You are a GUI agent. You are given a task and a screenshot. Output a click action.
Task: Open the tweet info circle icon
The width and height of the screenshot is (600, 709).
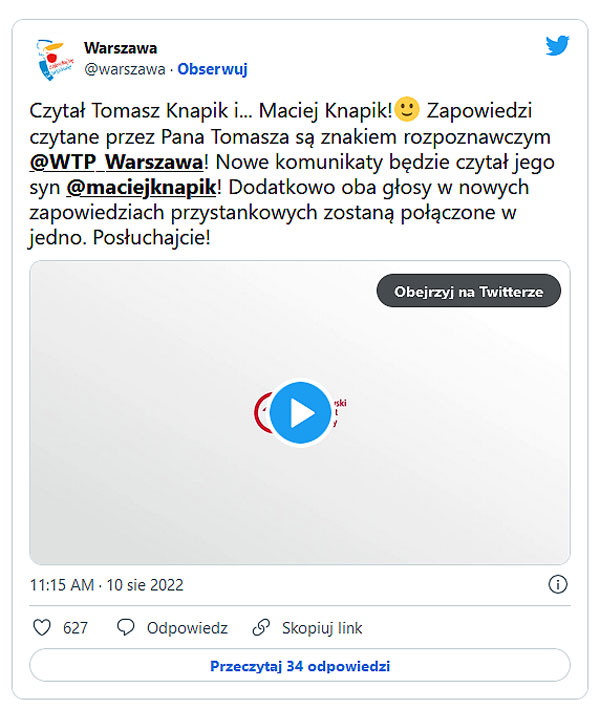coord(557,584)
